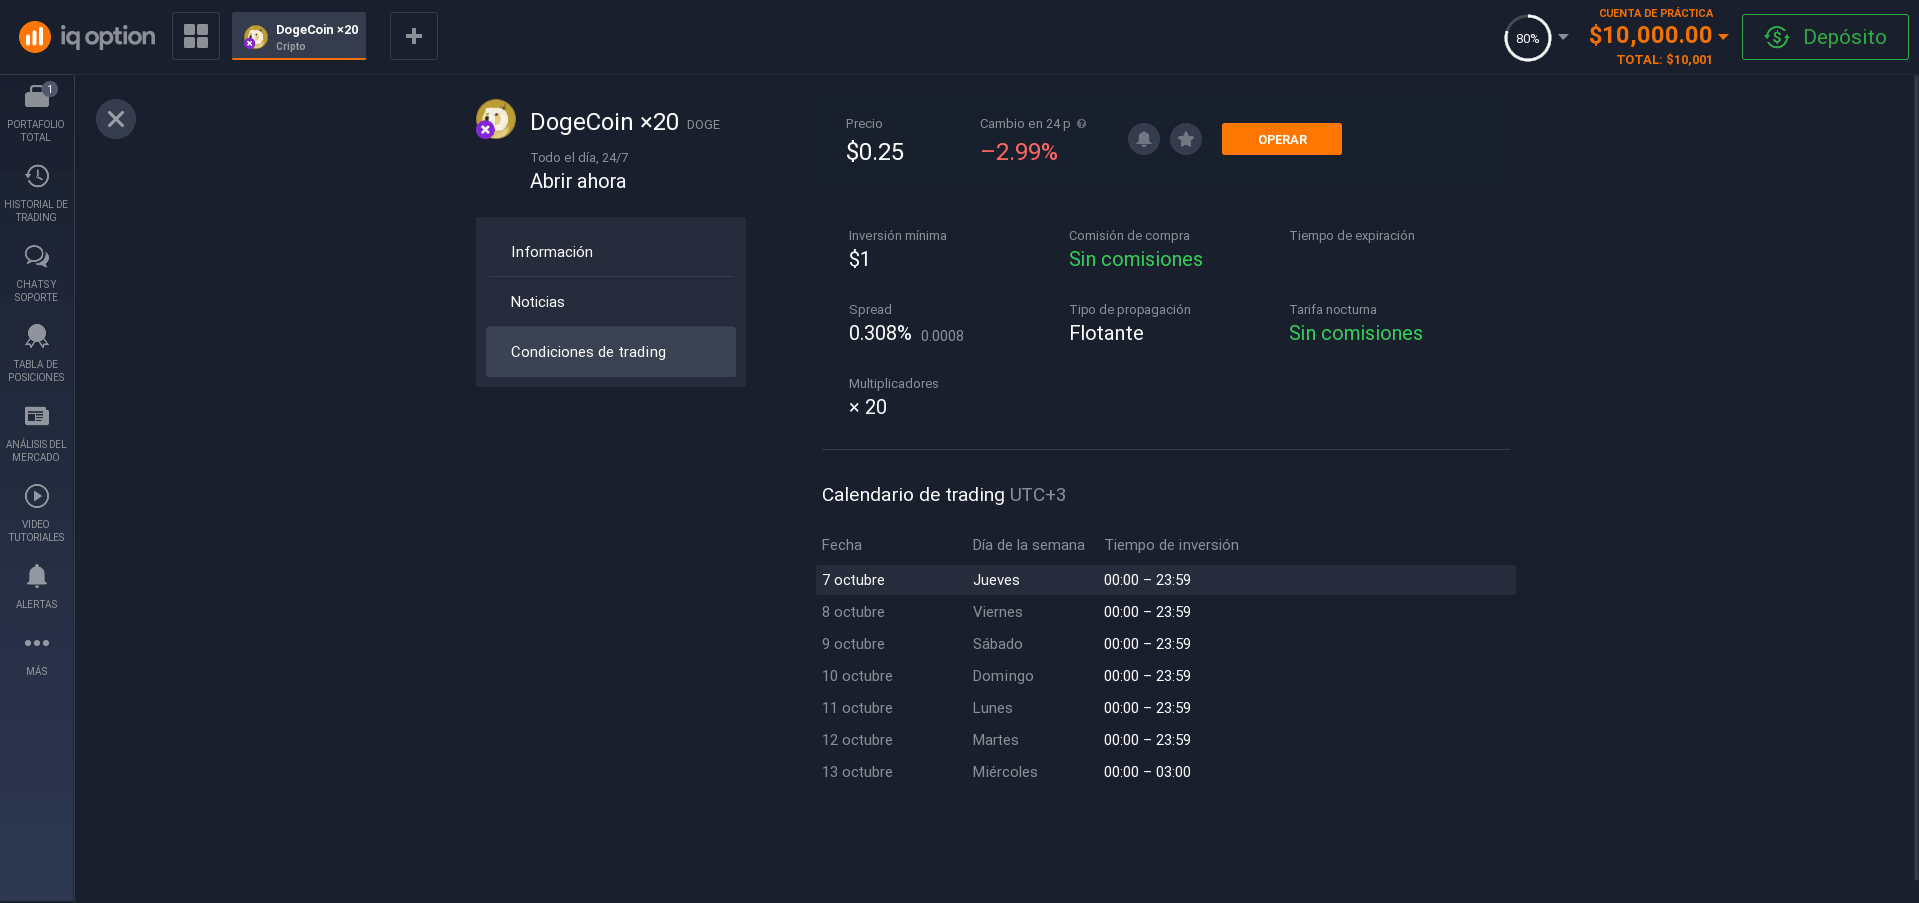The width and height of the screenshot is (1919, 903).
Task: Select the Noticias menu item
Action: pos(611,302)
